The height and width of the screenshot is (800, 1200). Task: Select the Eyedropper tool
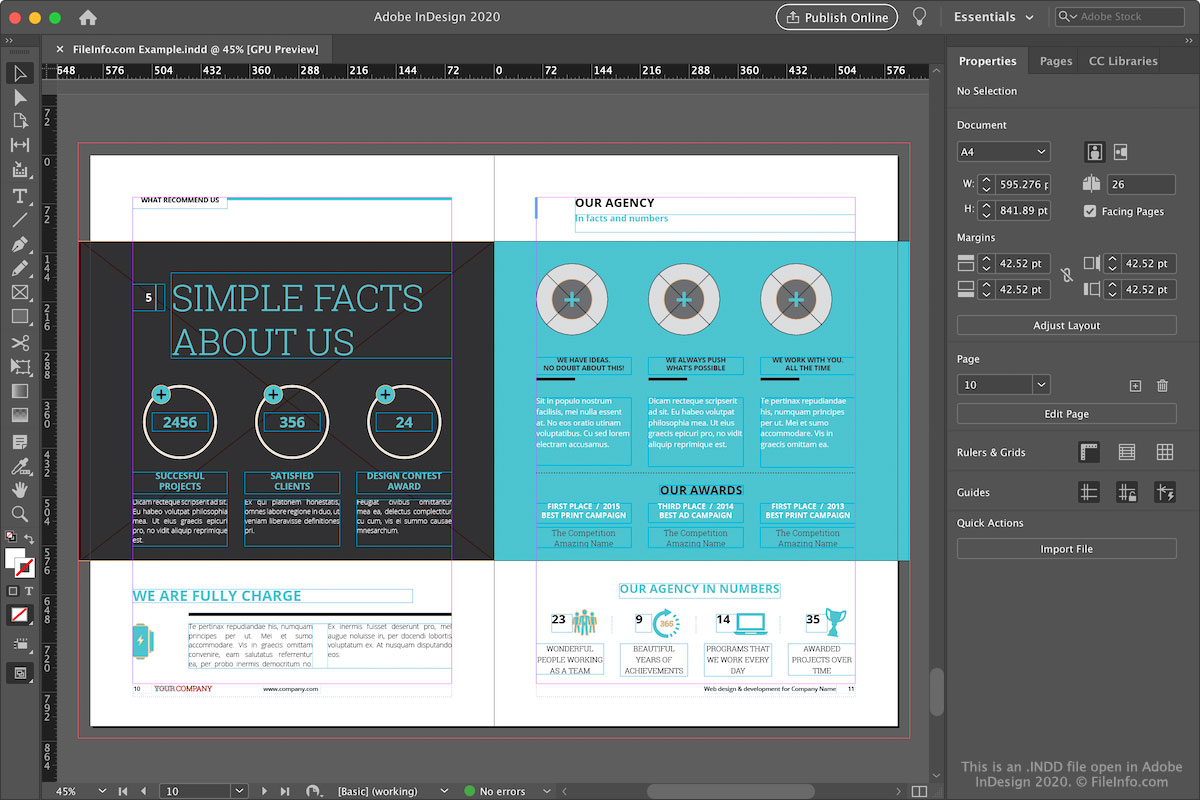pos(19,466)
